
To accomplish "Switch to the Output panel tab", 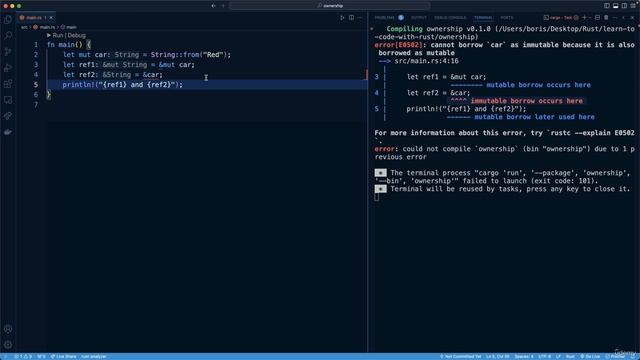I will pos(418,18).
